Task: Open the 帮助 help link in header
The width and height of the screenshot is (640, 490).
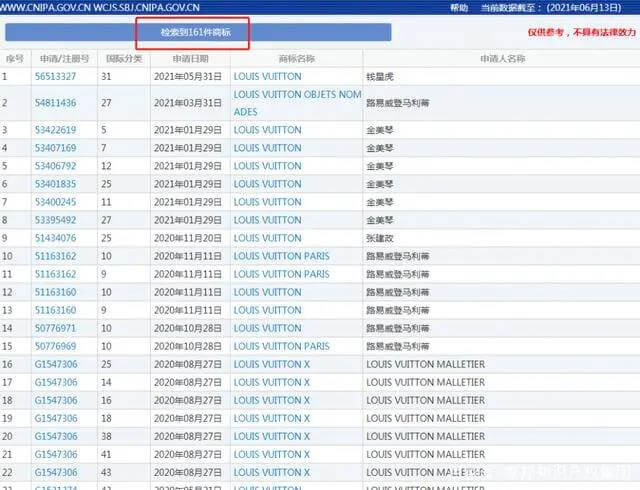Action: coord(459,8)
